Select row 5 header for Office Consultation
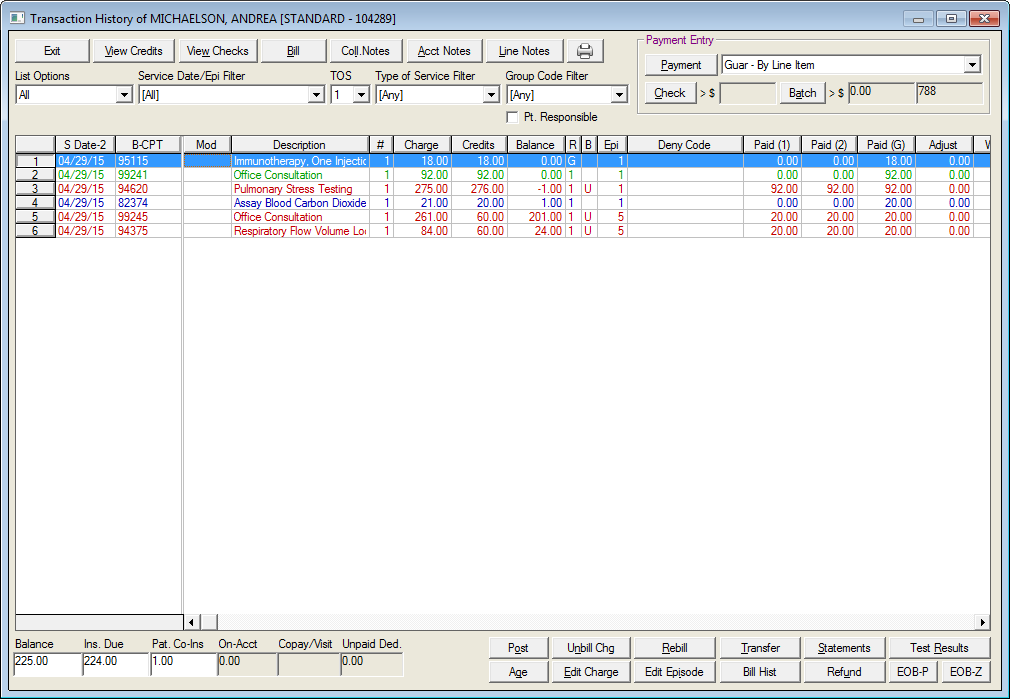 [x=35, y=217]
